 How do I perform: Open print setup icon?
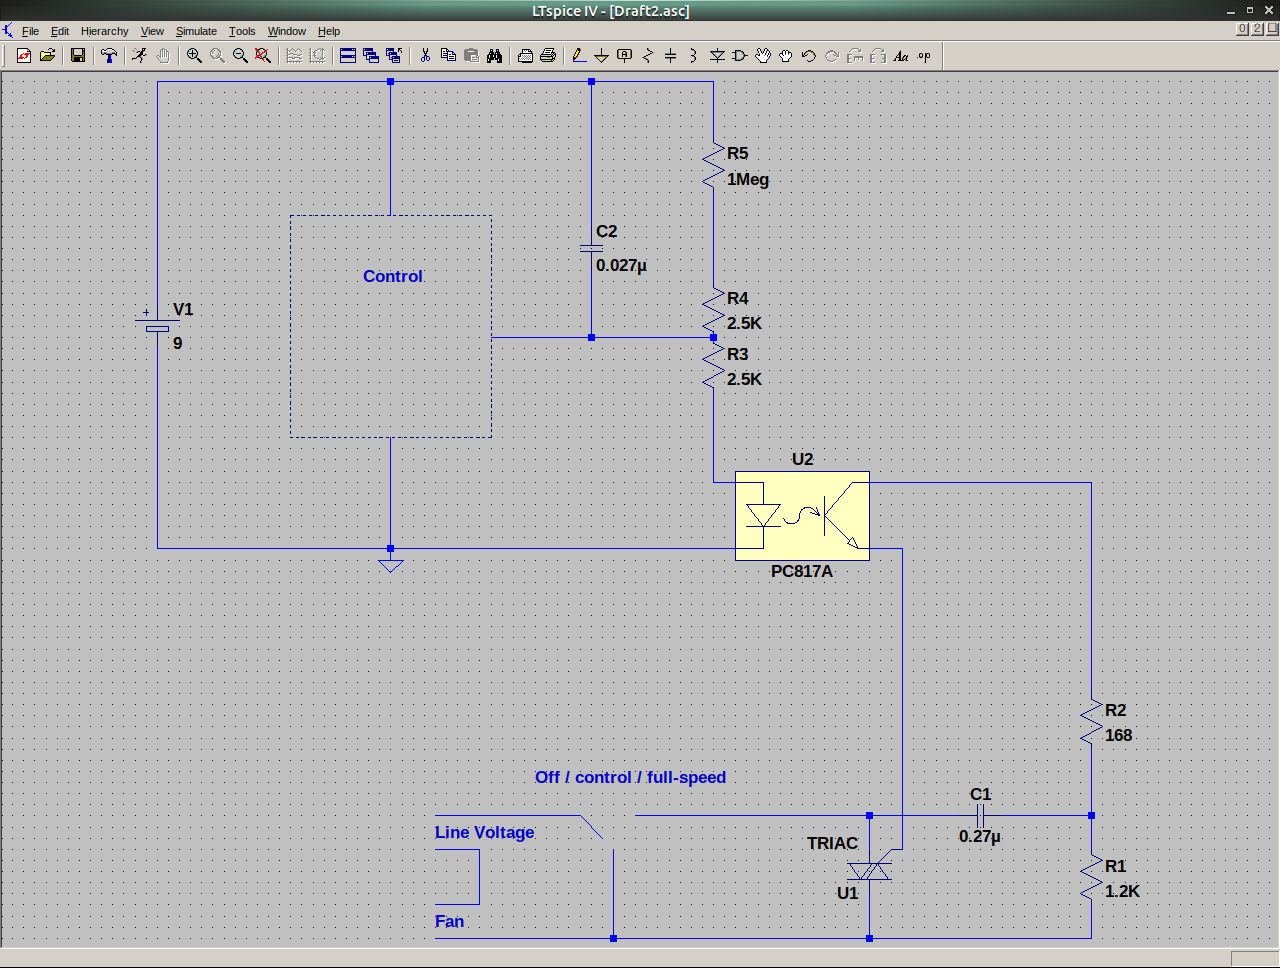tap(525, 56)
